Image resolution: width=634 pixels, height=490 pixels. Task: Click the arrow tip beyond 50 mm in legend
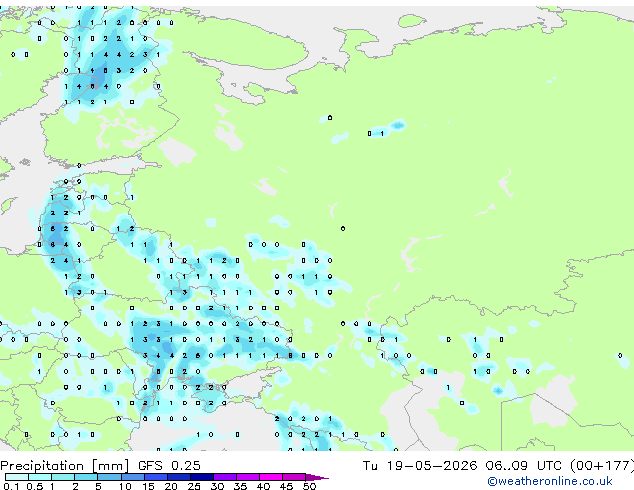[x=317, y=478]
